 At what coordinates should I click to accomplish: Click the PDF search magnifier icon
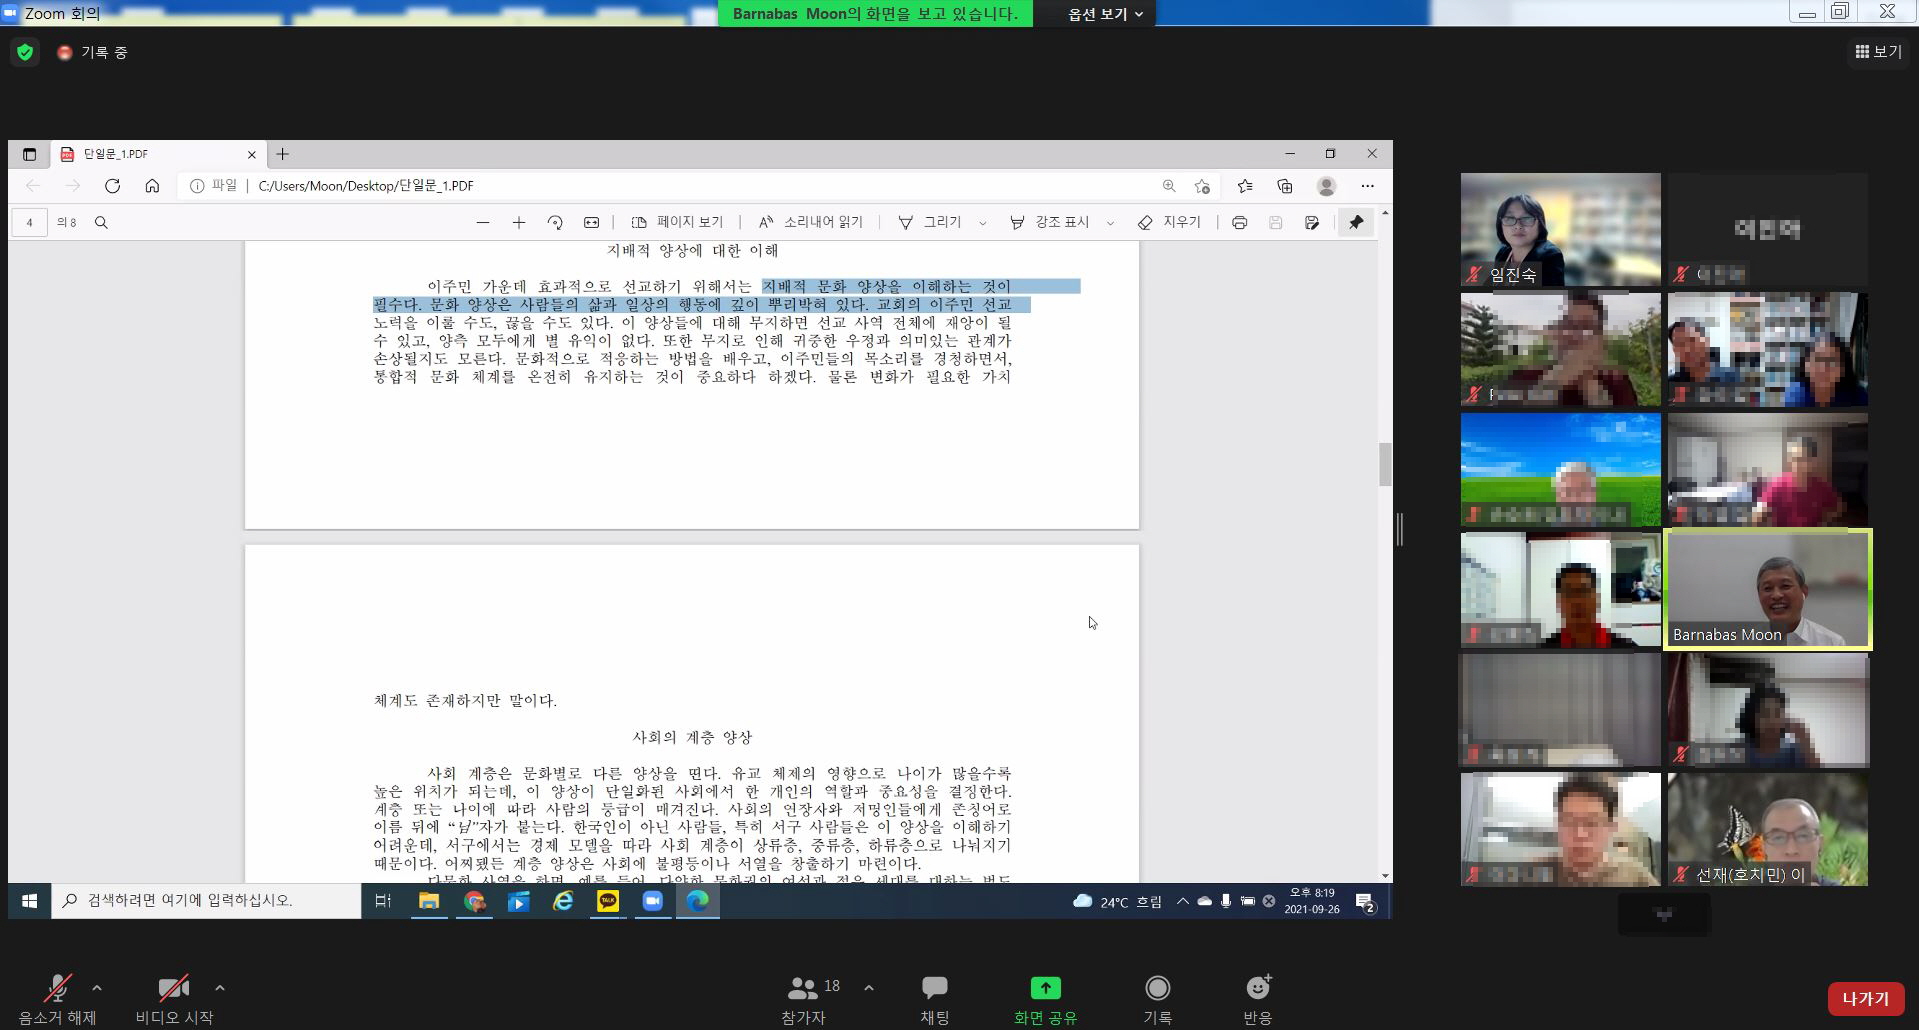[x=101, y=222]
